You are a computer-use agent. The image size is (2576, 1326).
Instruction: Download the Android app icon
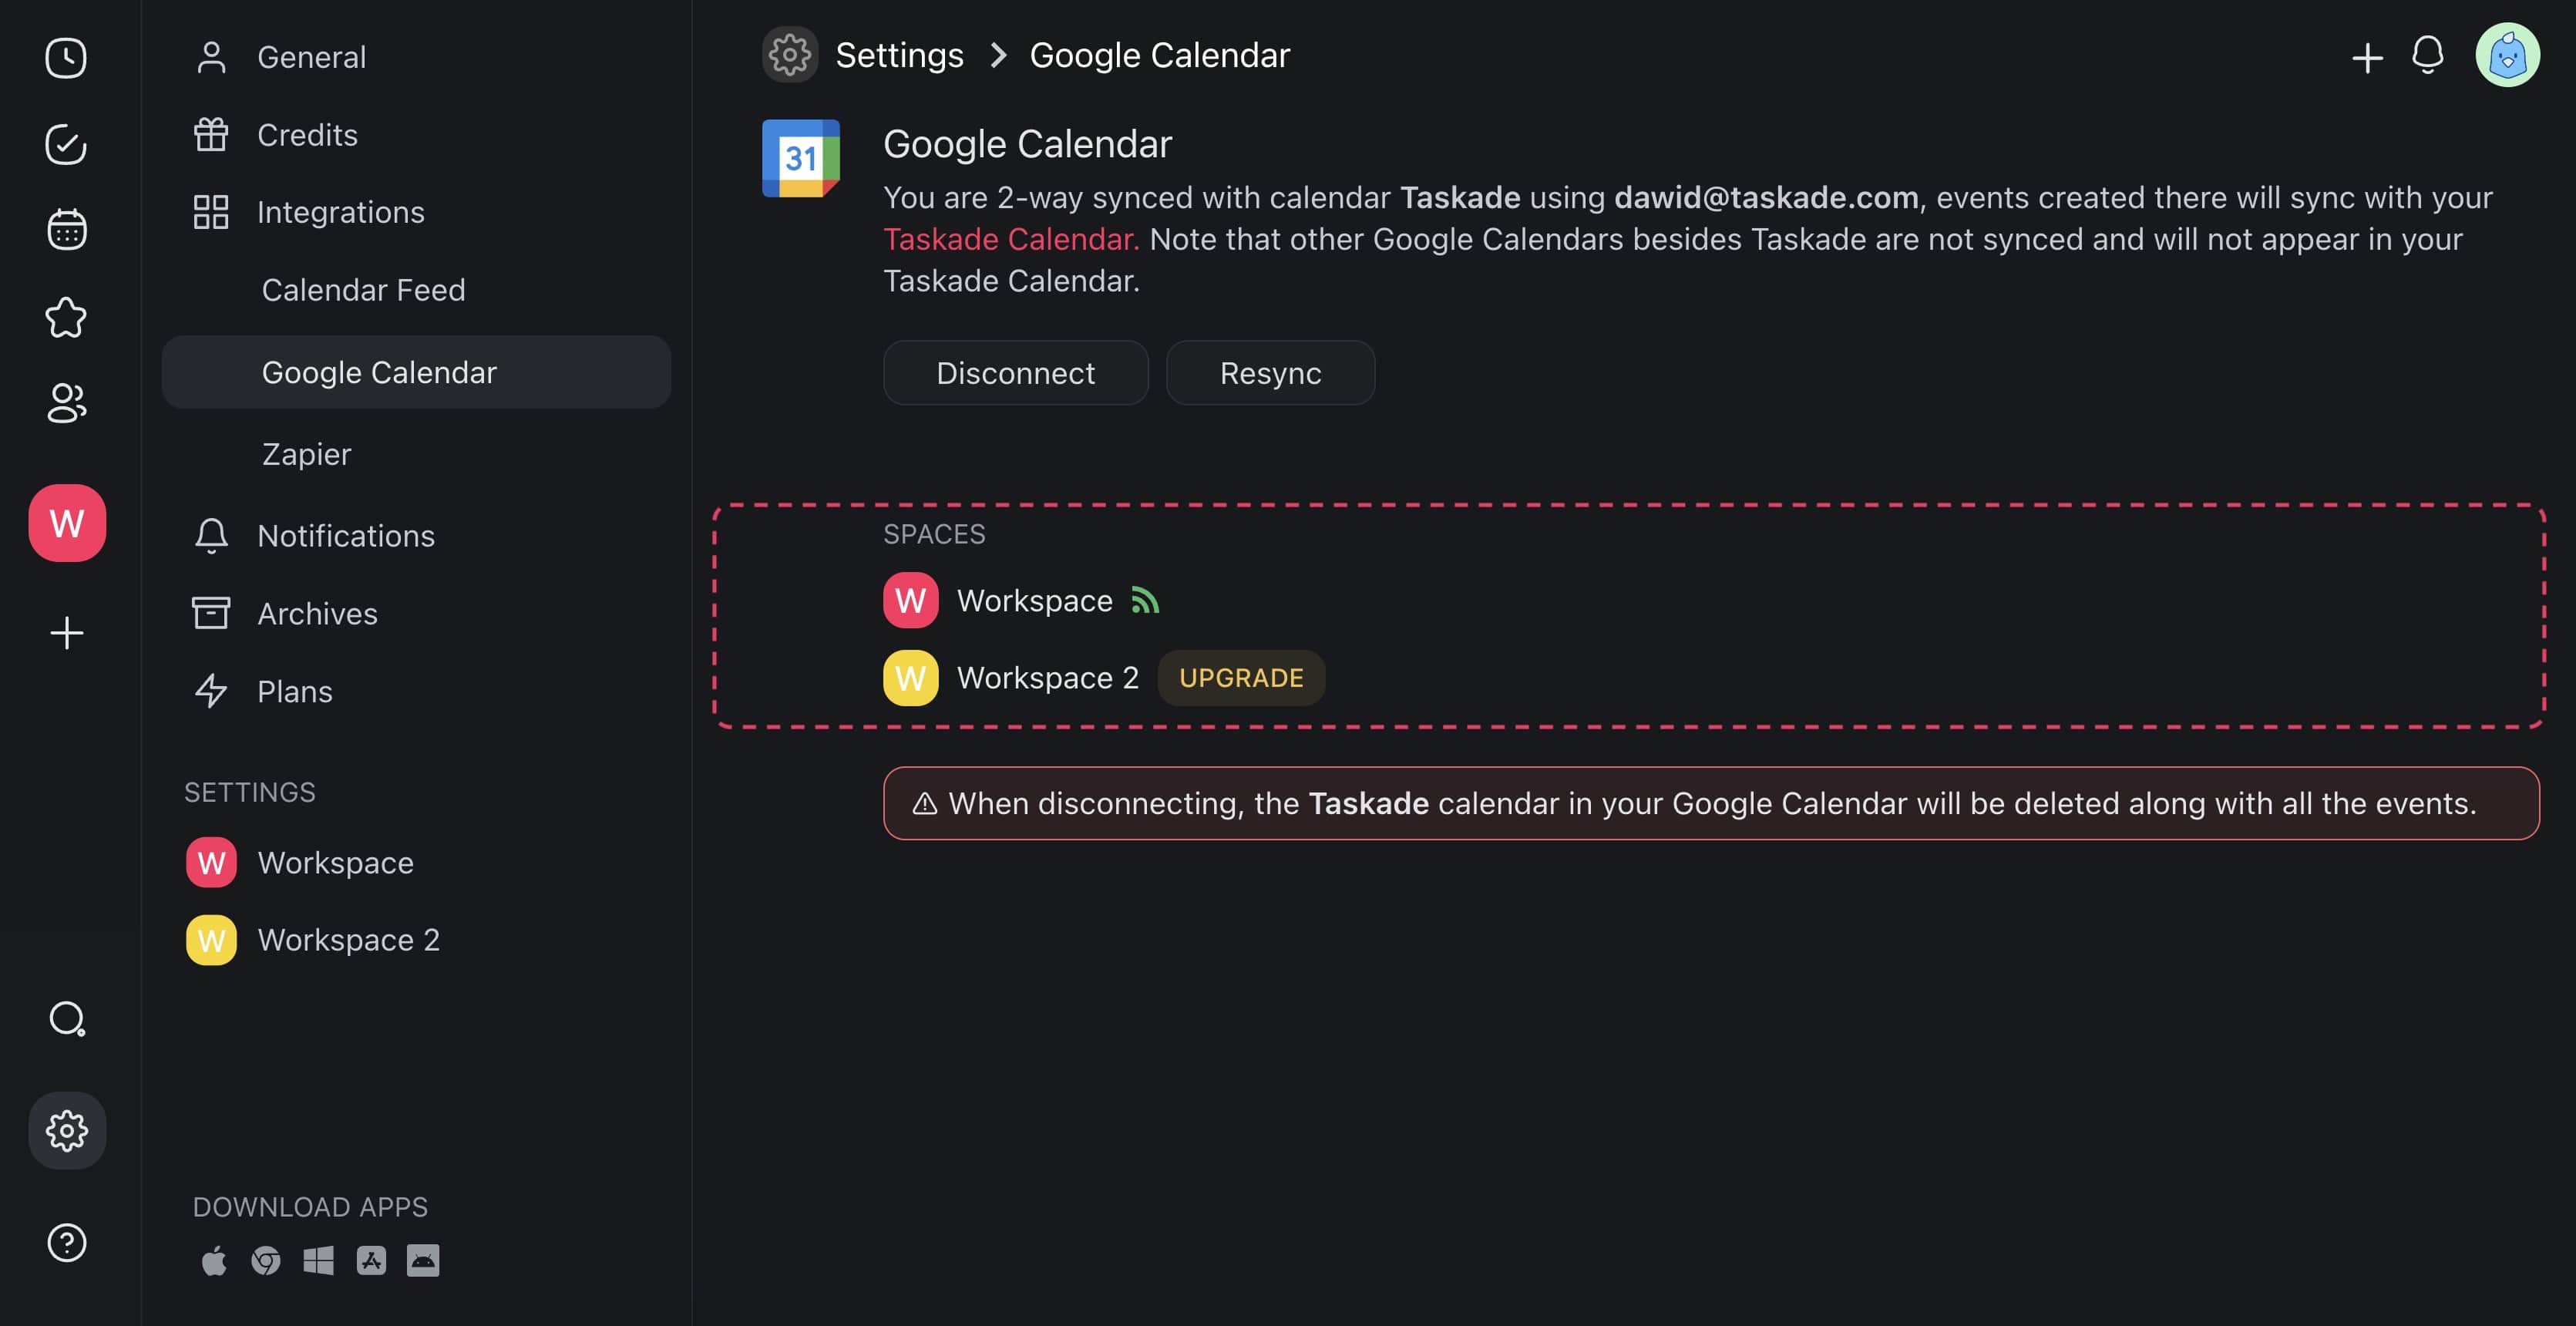(423, 1260)
